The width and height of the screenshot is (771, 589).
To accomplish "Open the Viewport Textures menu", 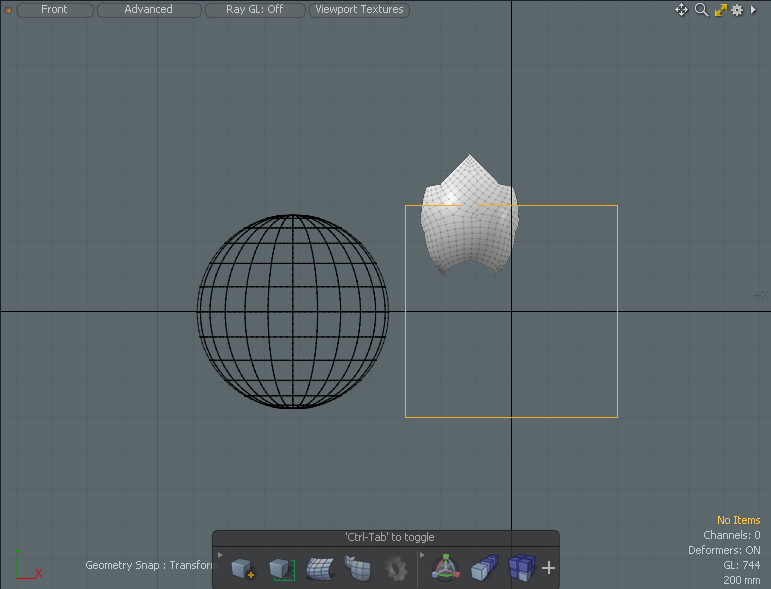I will [x=359, y=9].
